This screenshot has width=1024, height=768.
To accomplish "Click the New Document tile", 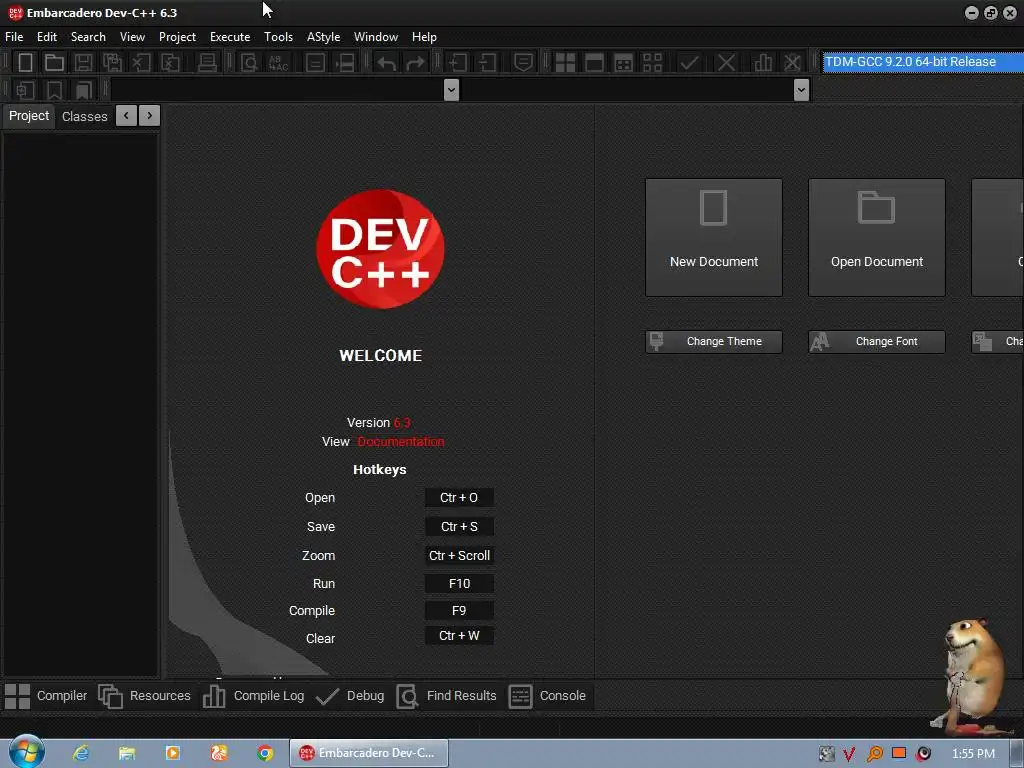I will pyautogui.click(x=714, y=237).
